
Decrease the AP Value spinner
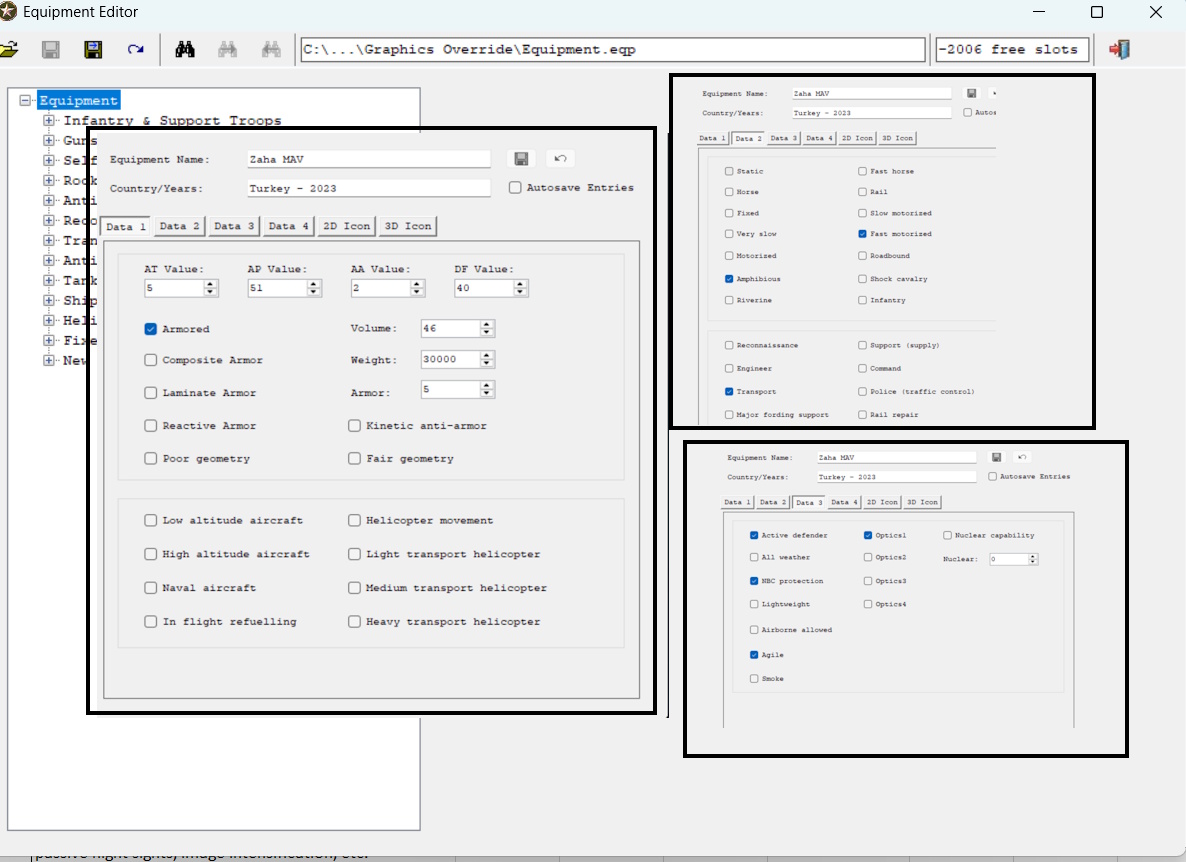pos(314,292)
